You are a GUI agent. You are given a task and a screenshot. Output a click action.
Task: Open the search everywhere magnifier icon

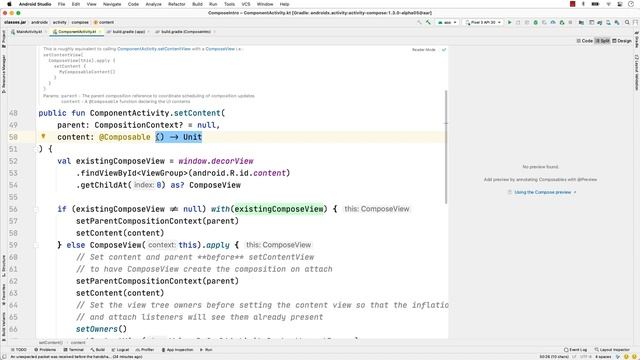click(x=627, y=22)
